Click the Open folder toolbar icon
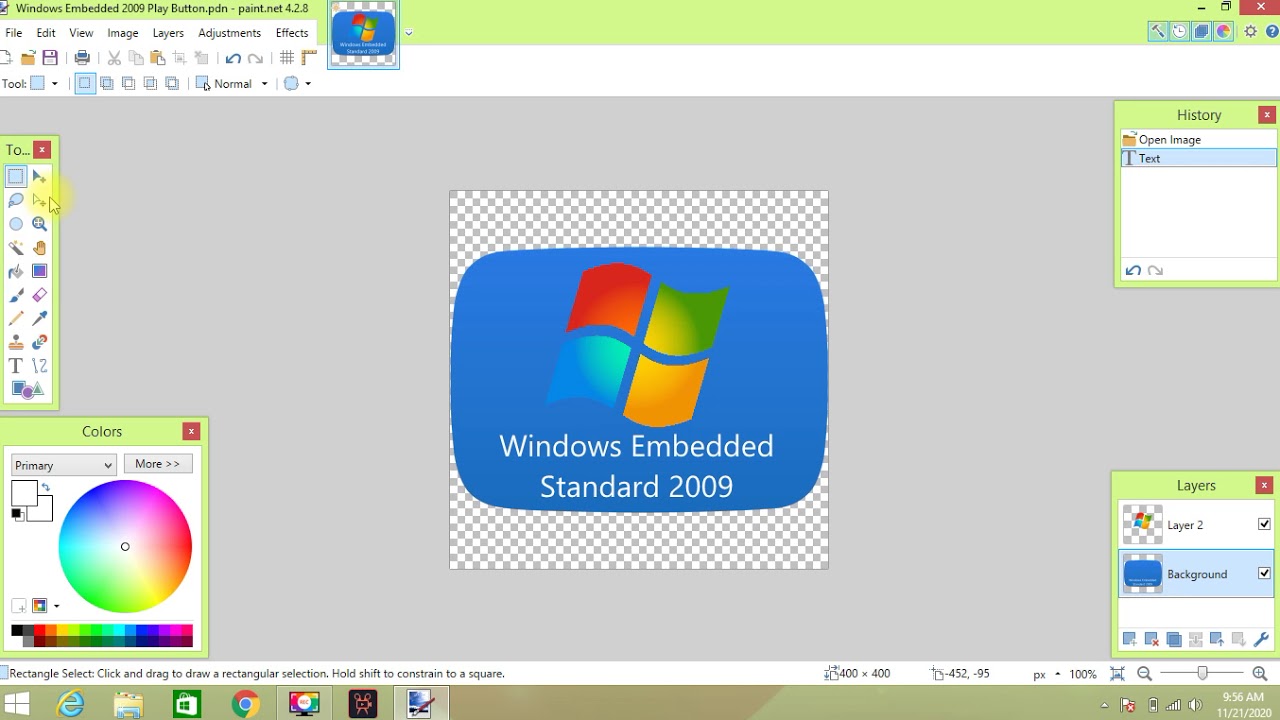 28,58
